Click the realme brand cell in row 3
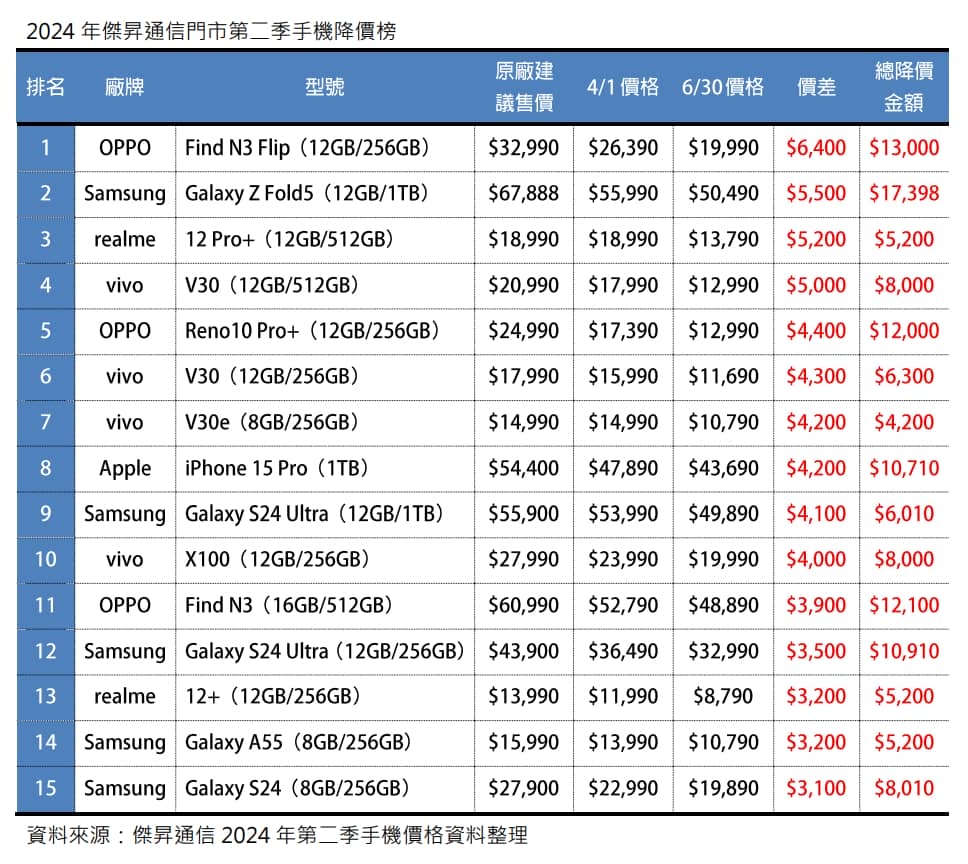This screenshot has height=864, width=968. (x=125, y=239)
